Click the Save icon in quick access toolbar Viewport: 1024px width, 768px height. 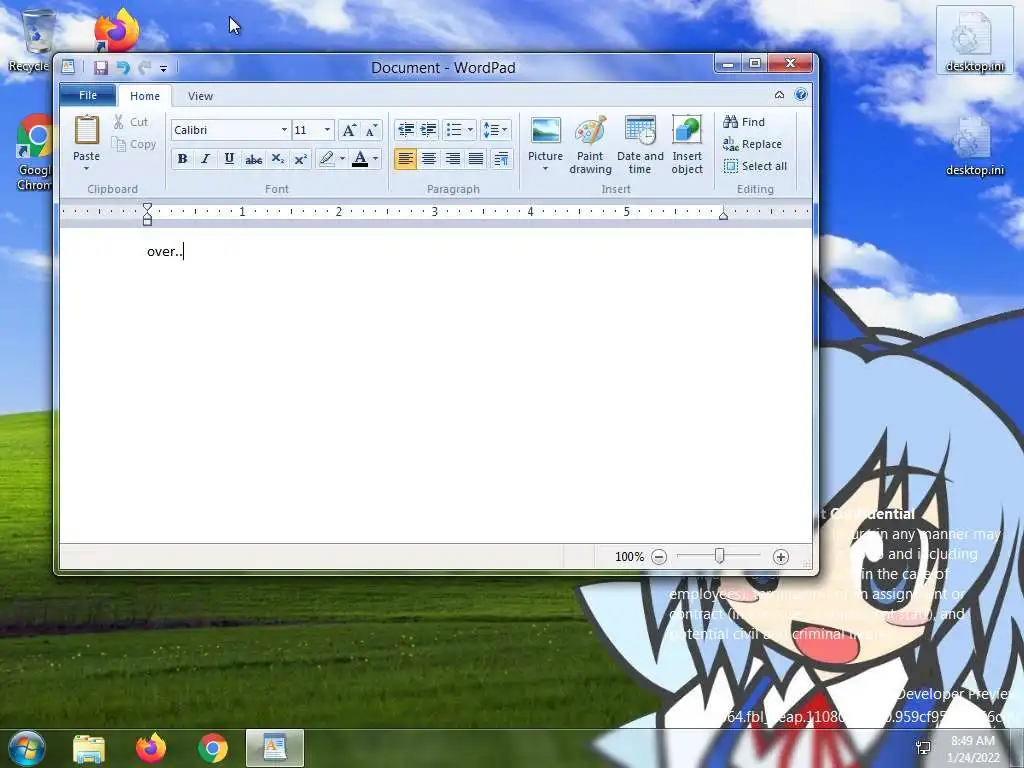(101, 67)
